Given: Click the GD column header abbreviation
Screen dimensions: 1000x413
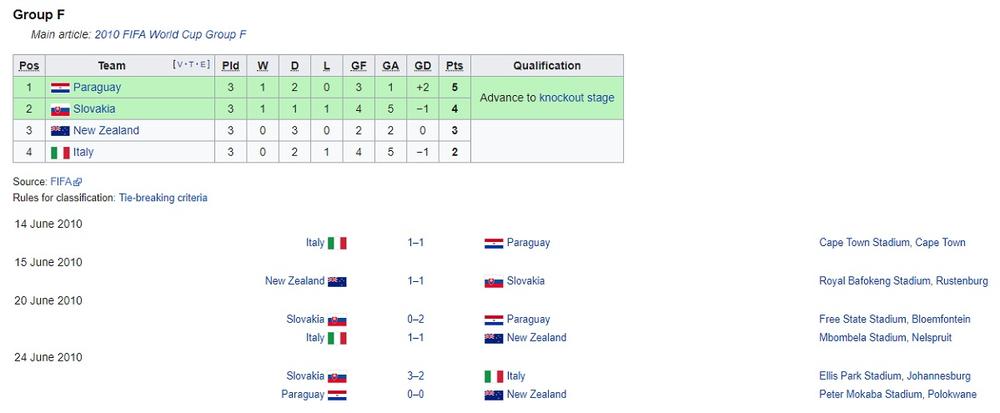Looking at the screenshot, I should click(x=423, y=66).
